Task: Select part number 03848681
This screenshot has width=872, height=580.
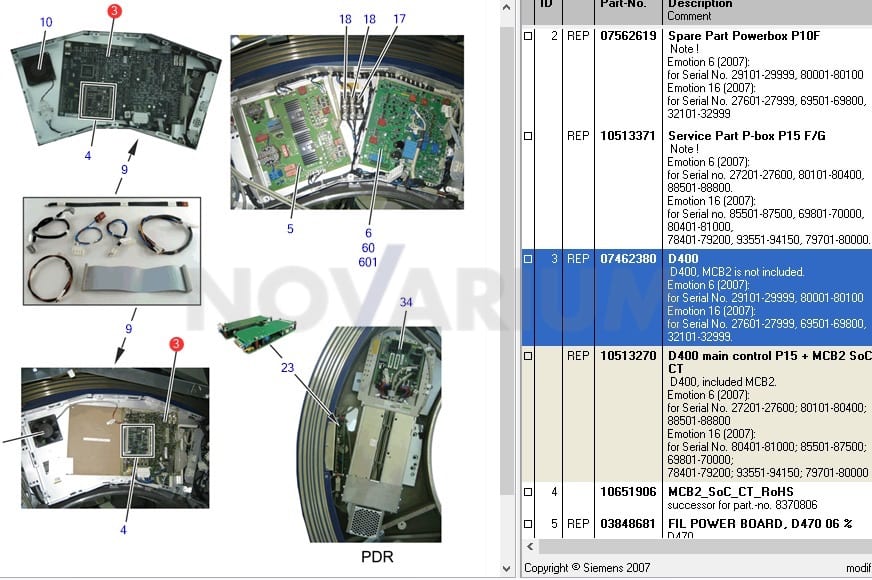Action: [x=628, y=524]
